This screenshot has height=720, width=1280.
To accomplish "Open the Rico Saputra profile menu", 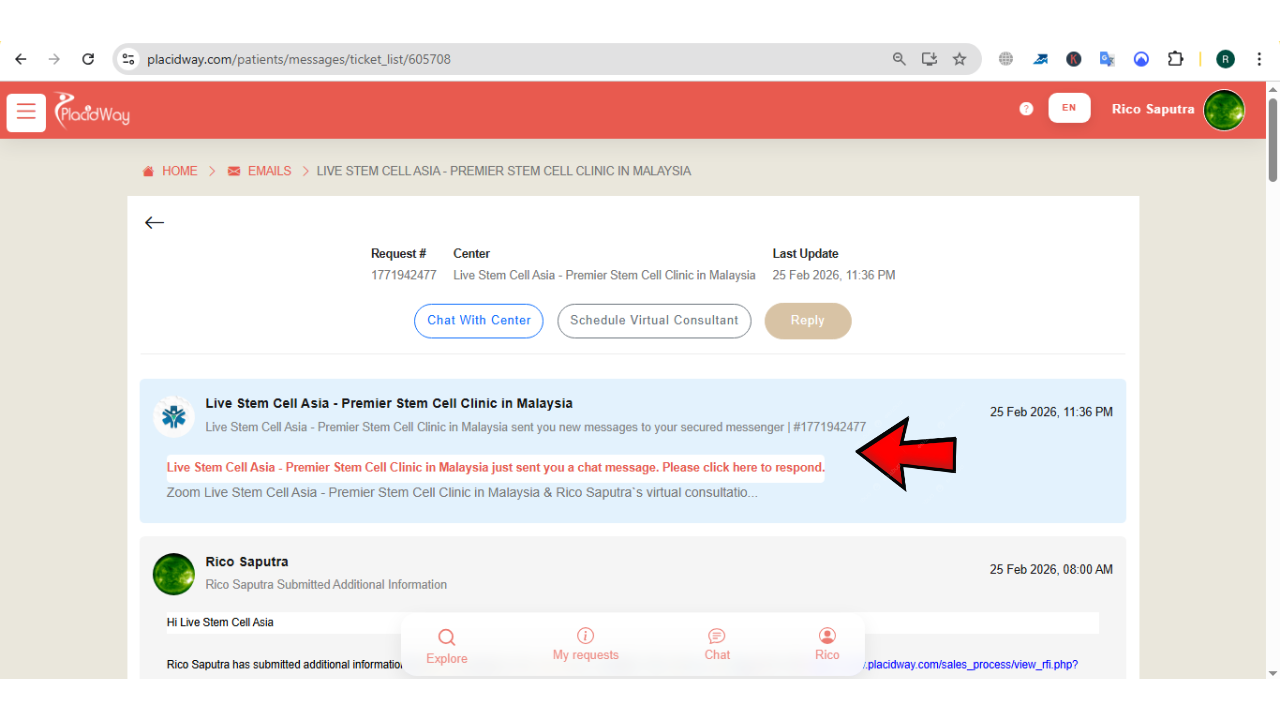I will pyautogui.click(x=1177, y=109).
